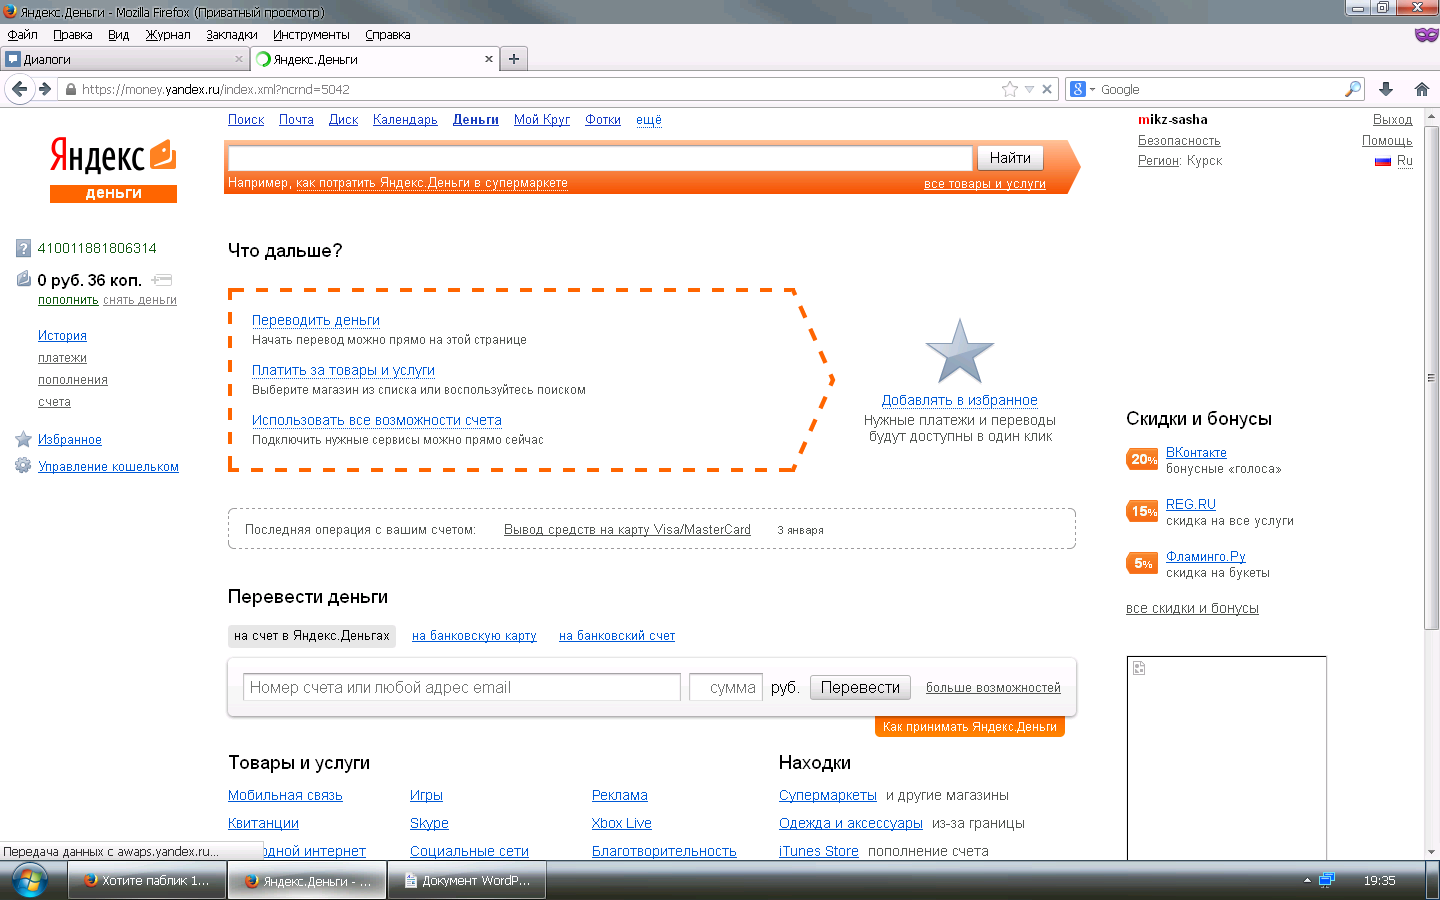Image resolution: width=1440 pixels, height=900 pixels.
Task: Click the search magnifier in Google box
Action: pos(1353,89)
